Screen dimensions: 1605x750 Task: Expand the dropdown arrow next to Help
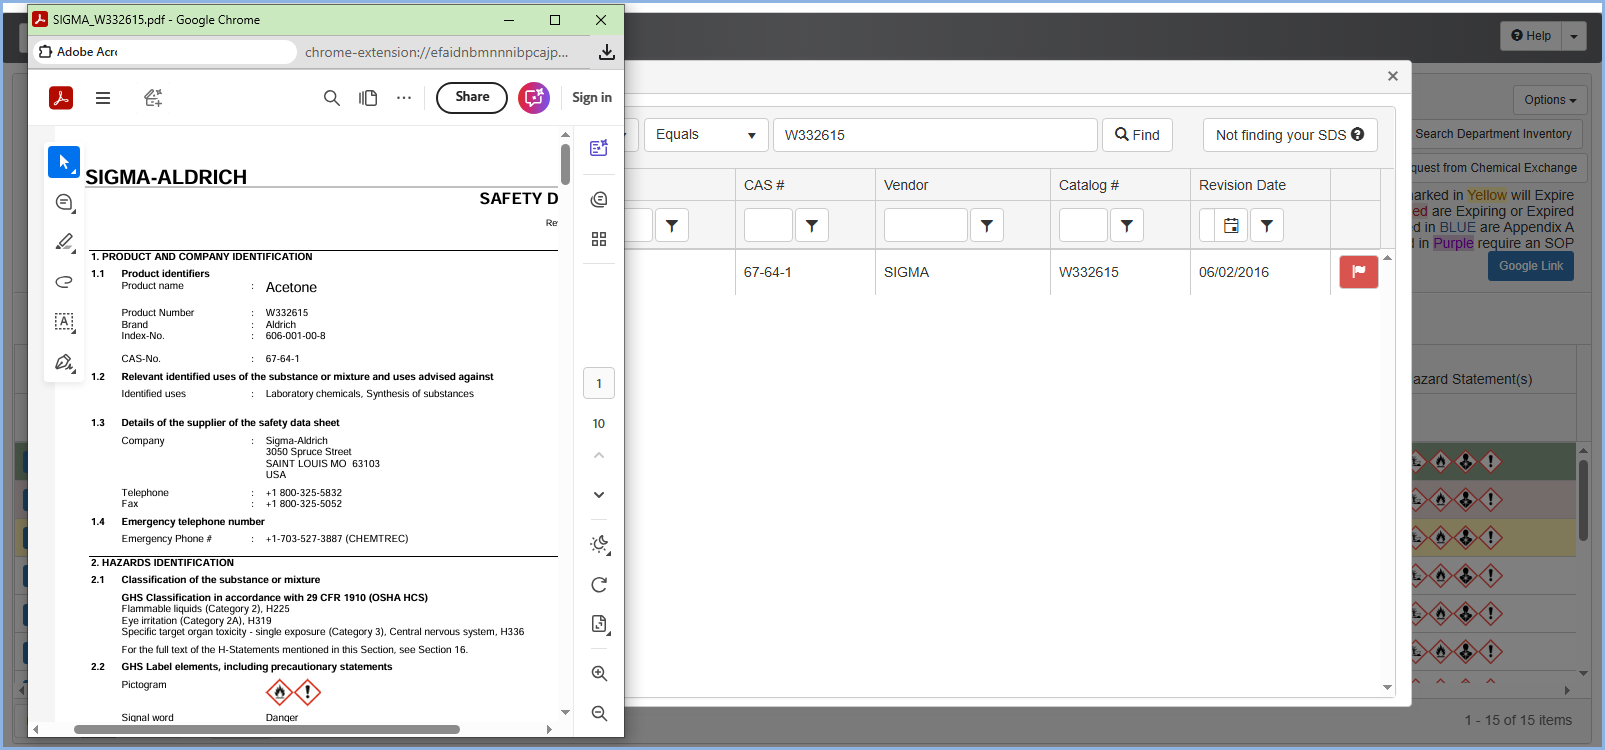click(x=1574, y=36)
